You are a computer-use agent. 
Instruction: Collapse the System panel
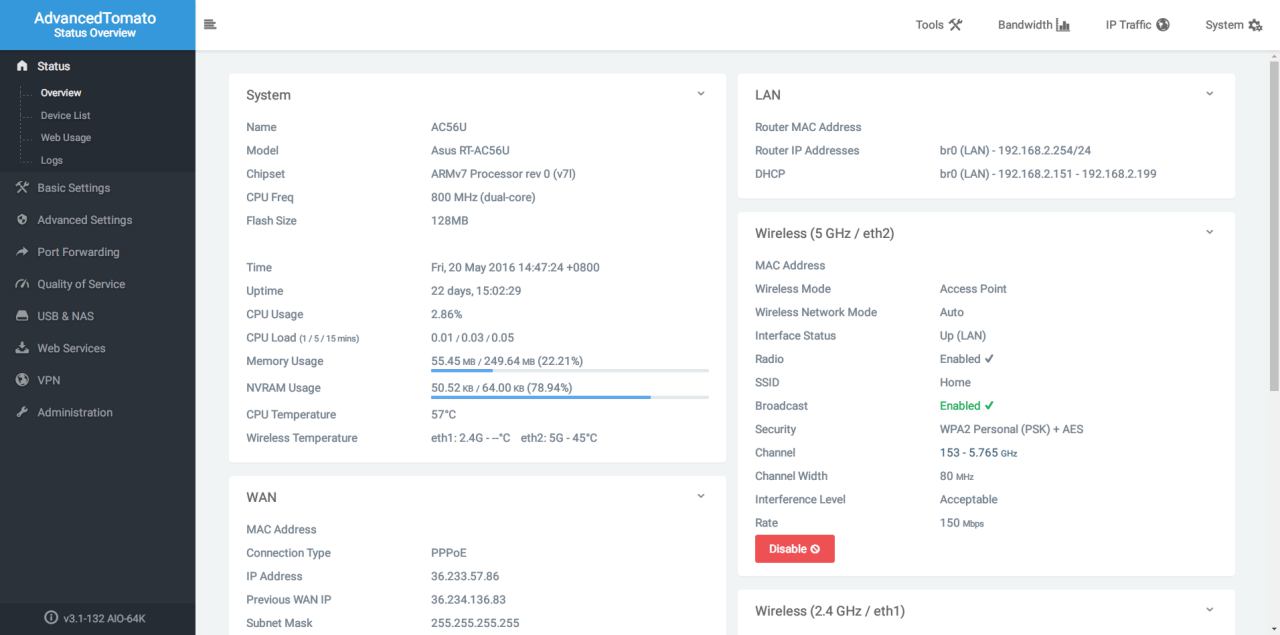(700, 94)
